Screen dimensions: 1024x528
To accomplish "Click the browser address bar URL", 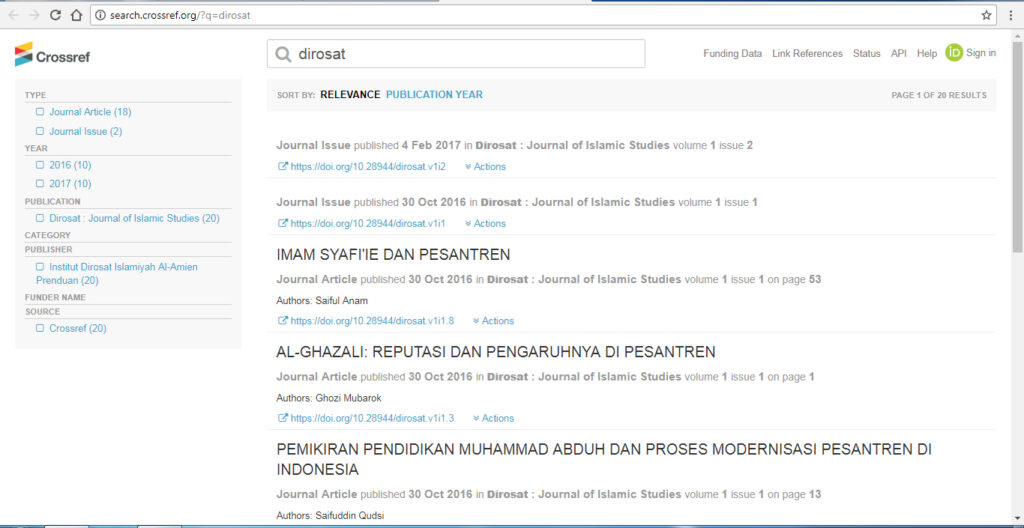I will click(179, 15).
